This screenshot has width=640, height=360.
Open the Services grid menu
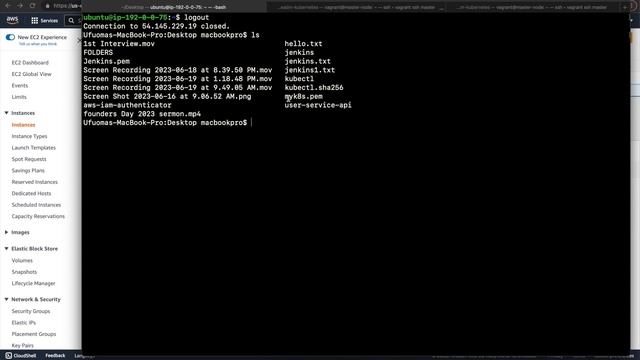pyautogui.click(x=44, y=20)
